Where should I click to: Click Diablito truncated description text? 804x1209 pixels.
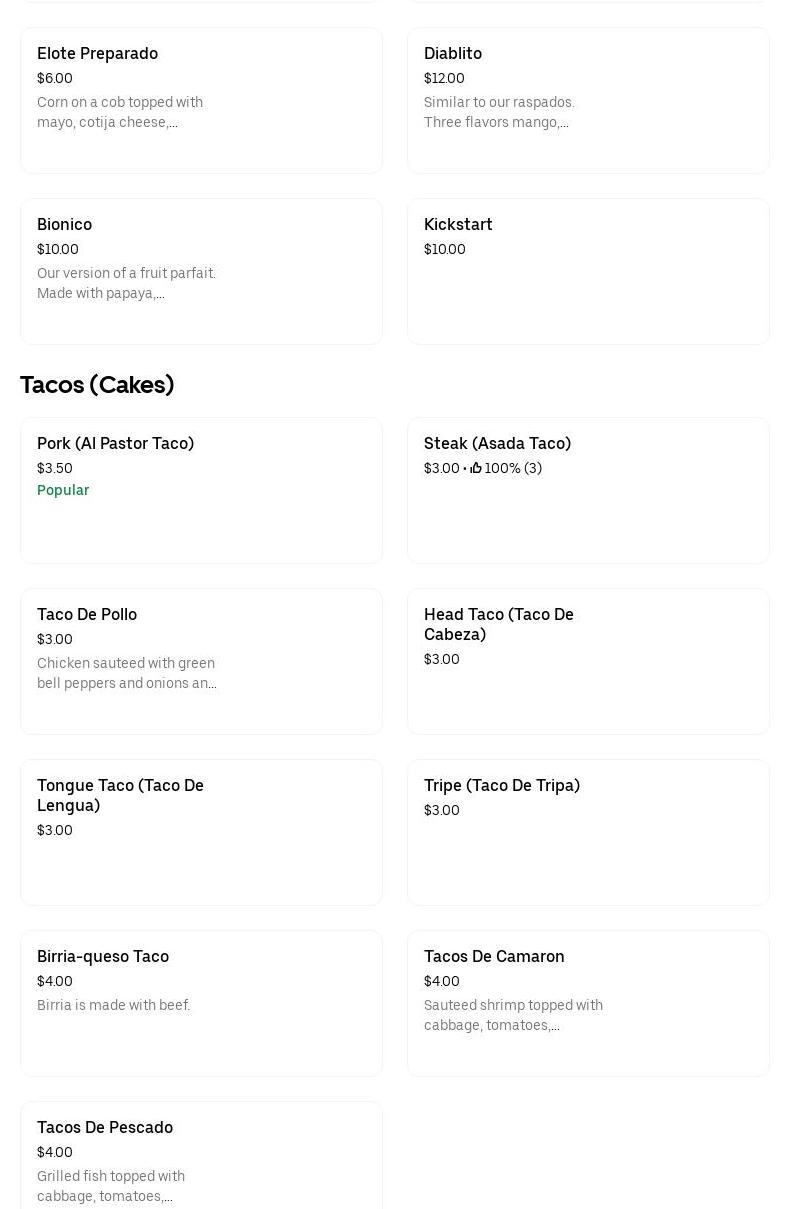[499, 112]
